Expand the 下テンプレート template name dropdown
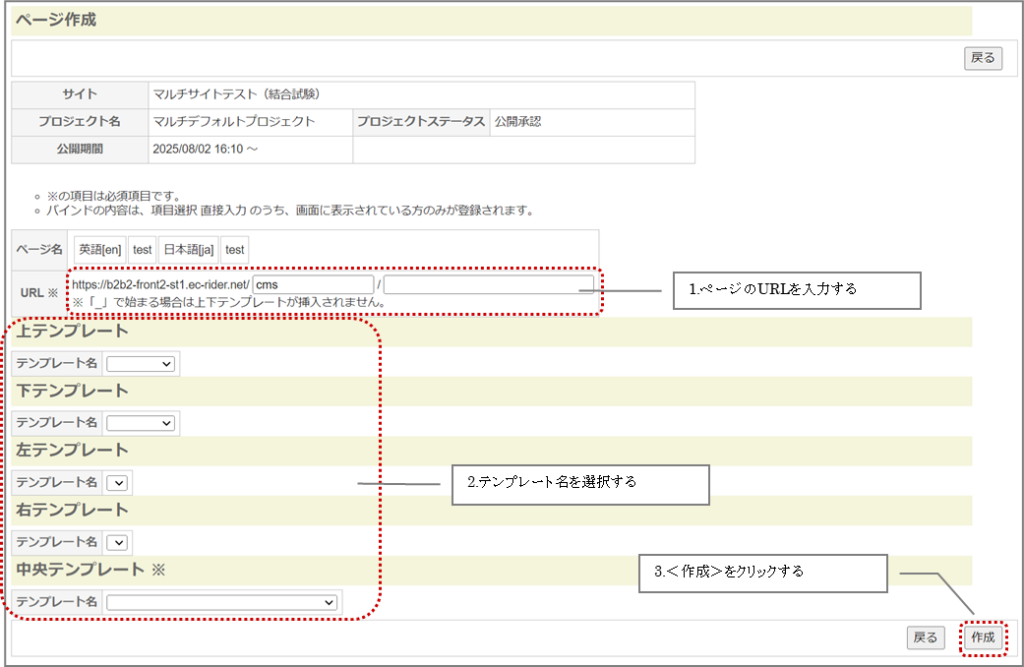The height and width of the screenshot is (667, 1024). [141, 423]
